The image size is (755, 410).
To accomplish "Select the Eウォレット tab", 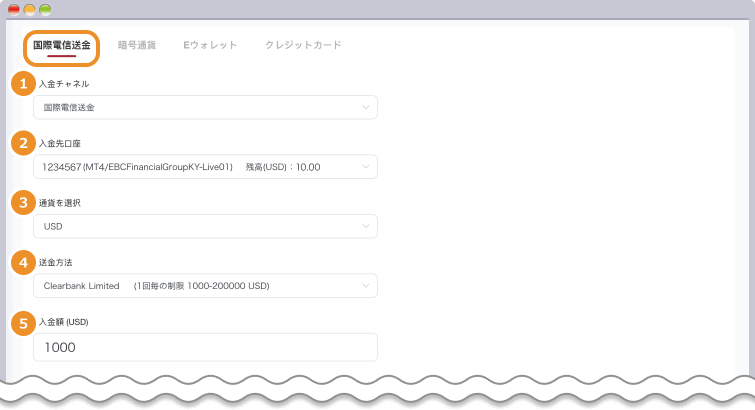I will point(210,45).
